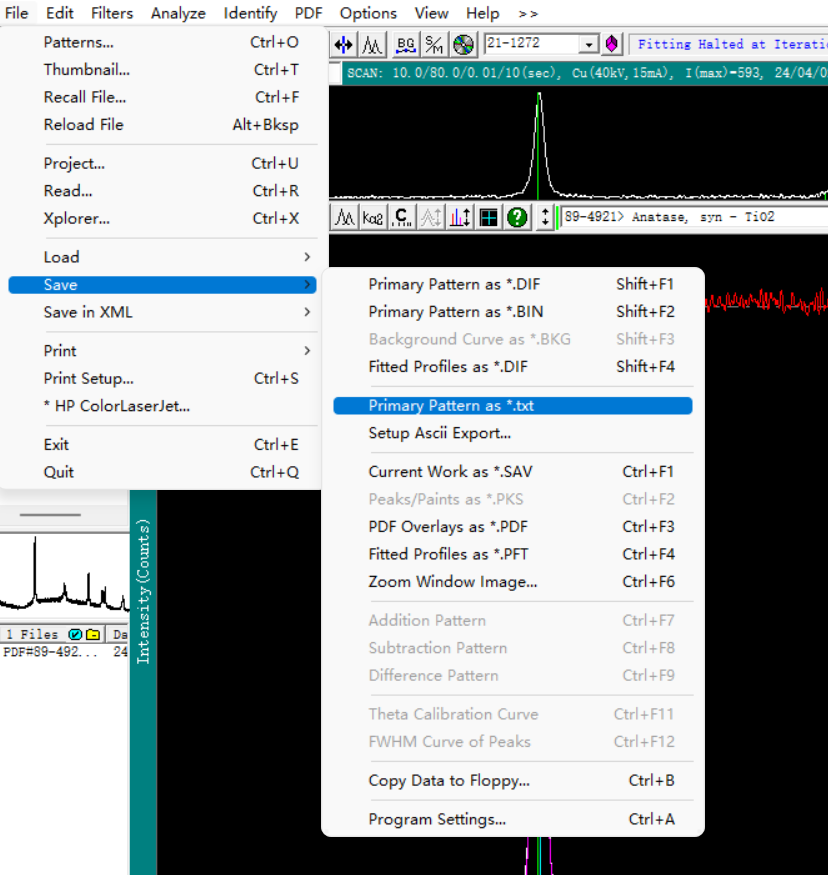Click the colored bars intensity scale icon
Image resolution: width=828 pixels, height=875 pixels.
coord(460,217)
